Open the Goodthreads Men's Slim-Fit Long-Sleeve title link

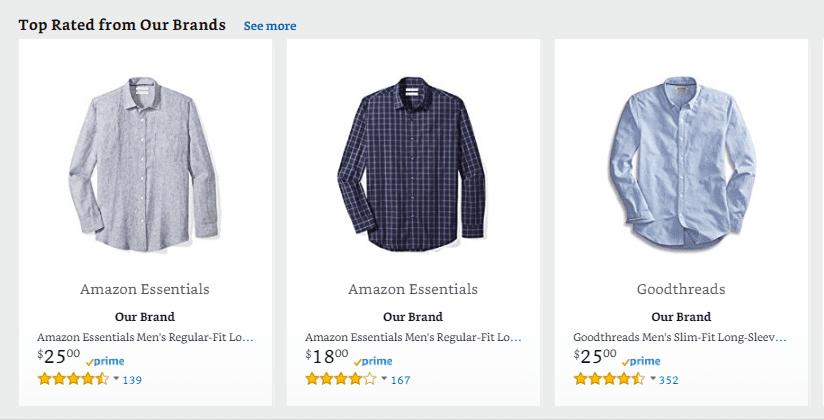coord(680,338)
